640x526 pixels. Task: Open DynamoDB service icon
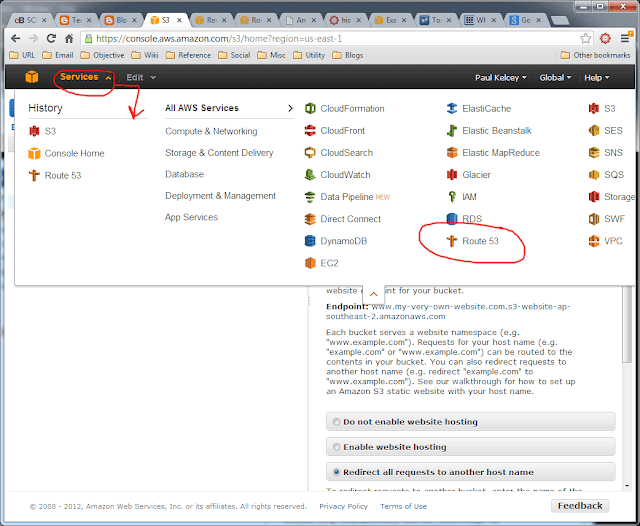tap(310, 241)
